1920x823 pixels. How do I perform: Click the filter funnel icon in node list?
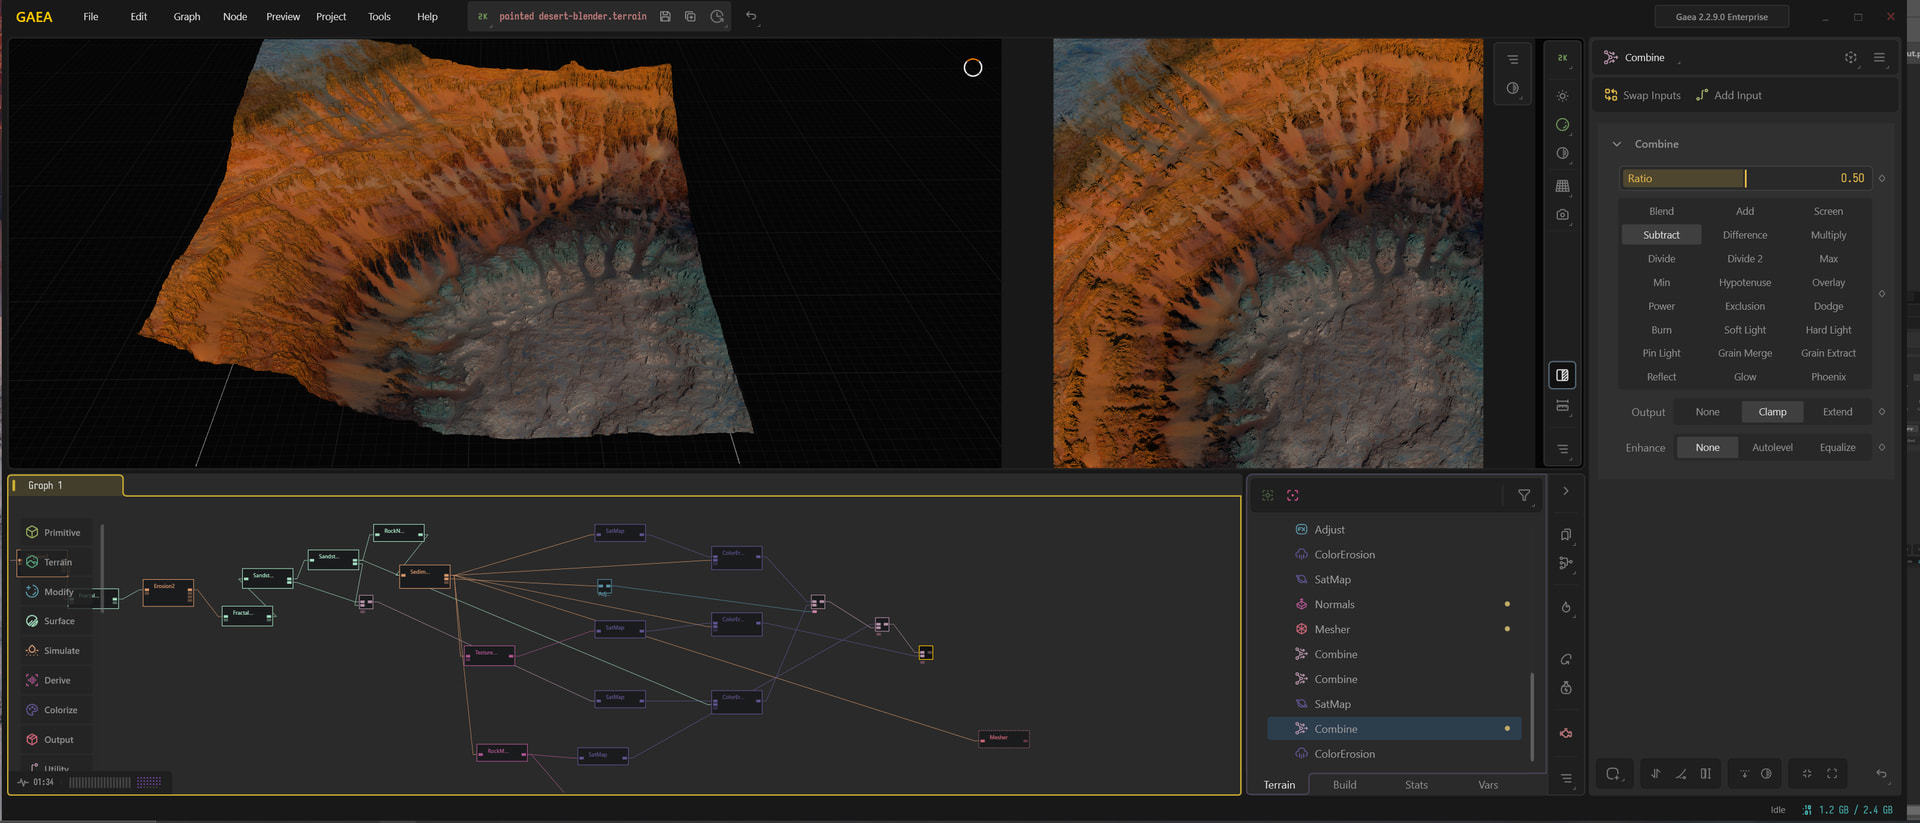pos(1524,496)
